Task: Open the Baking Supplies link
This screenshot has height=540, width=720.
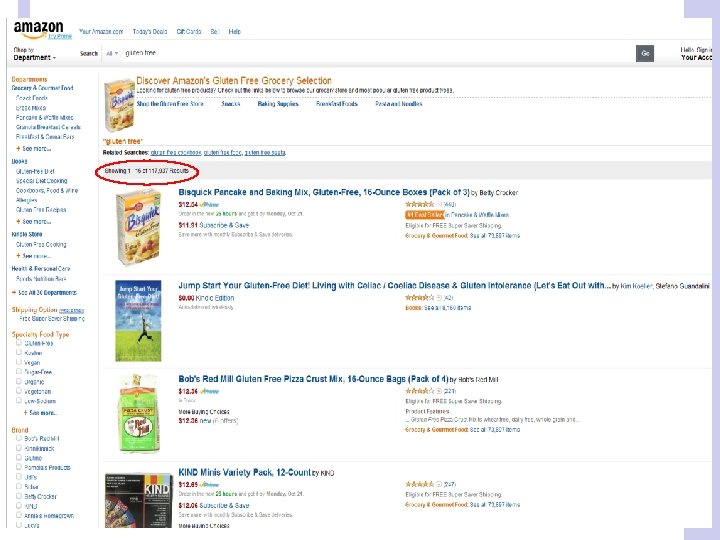Action: (x=278, y=104)
